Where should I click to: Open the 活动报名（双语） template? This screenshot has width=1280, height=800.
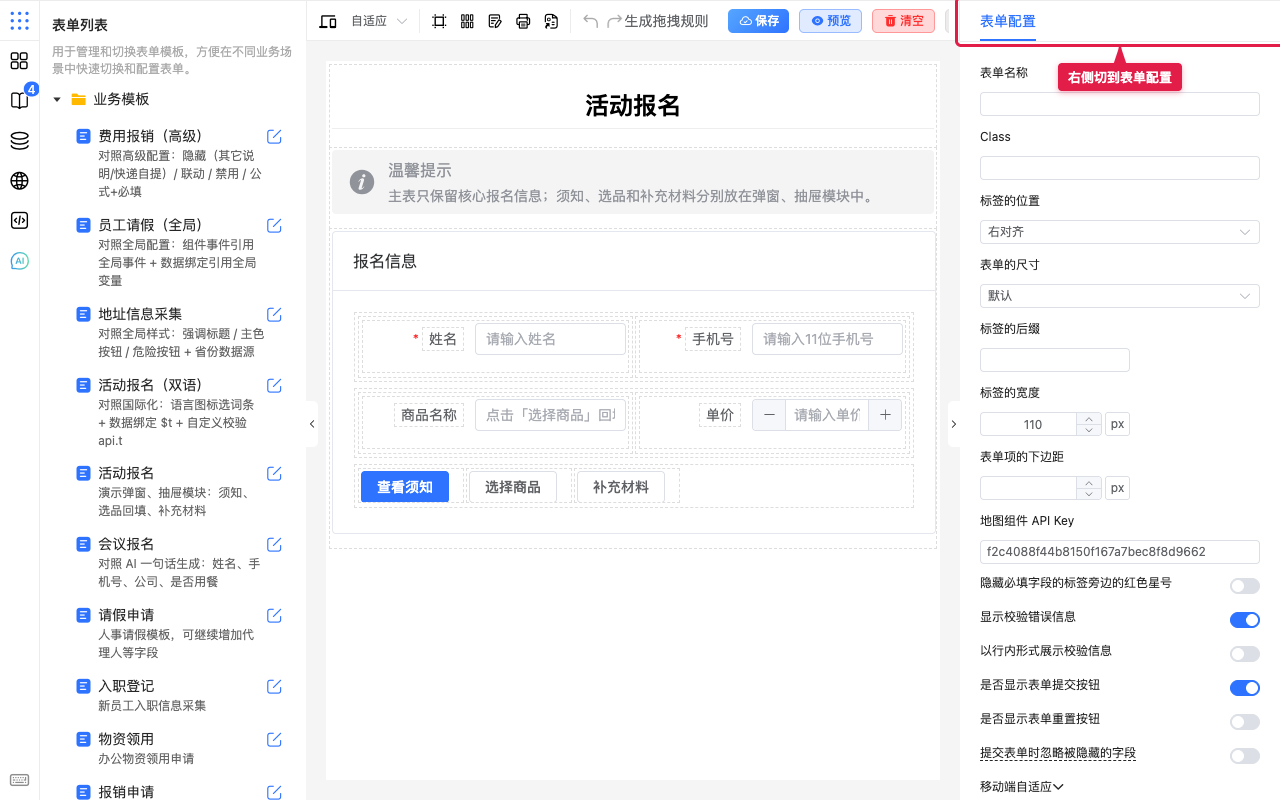pos(150,385)
